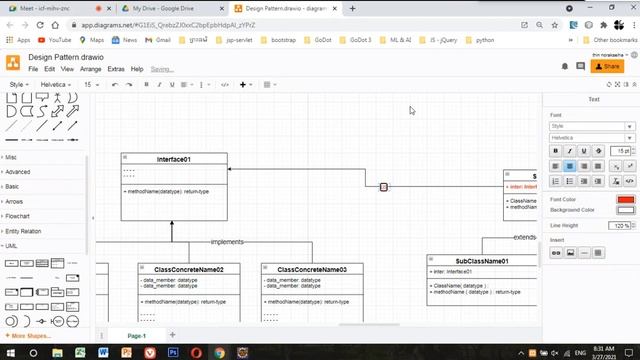Click the insert image button
This screenshot has width=640, height=360.
(x=570, y=253)
